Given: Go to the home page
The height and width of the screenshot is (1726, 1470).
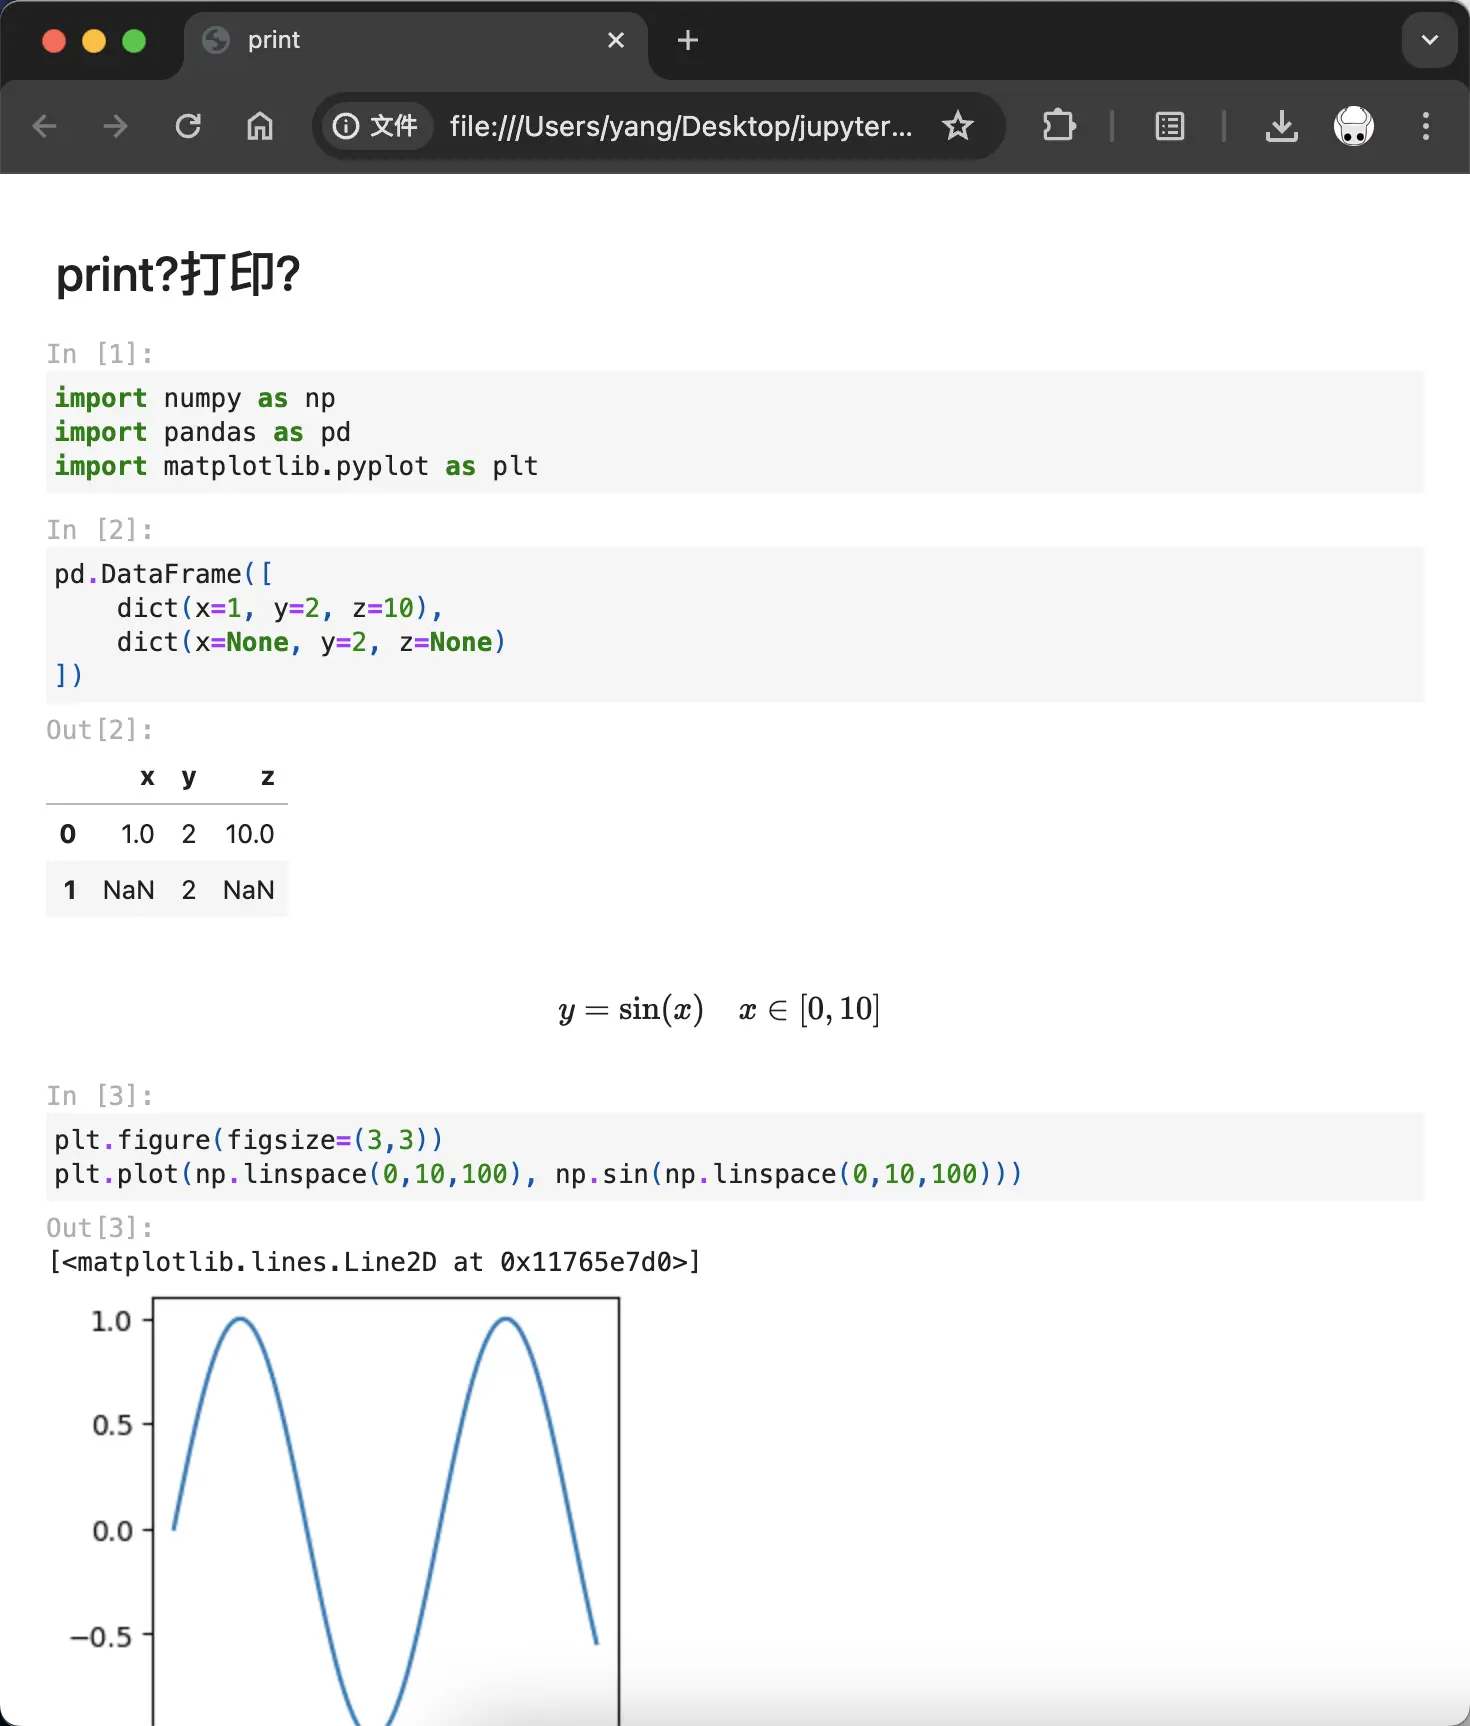Looking at the screenshot, I should 260,126.
